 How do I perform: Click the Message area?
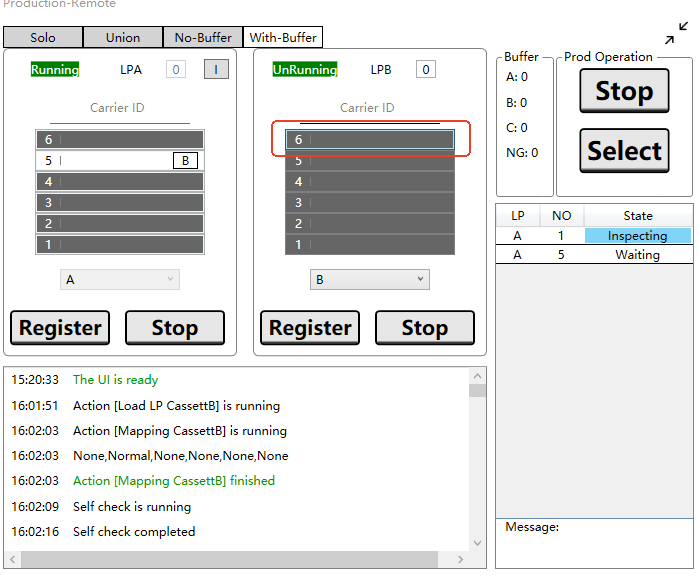coord(594,543)
